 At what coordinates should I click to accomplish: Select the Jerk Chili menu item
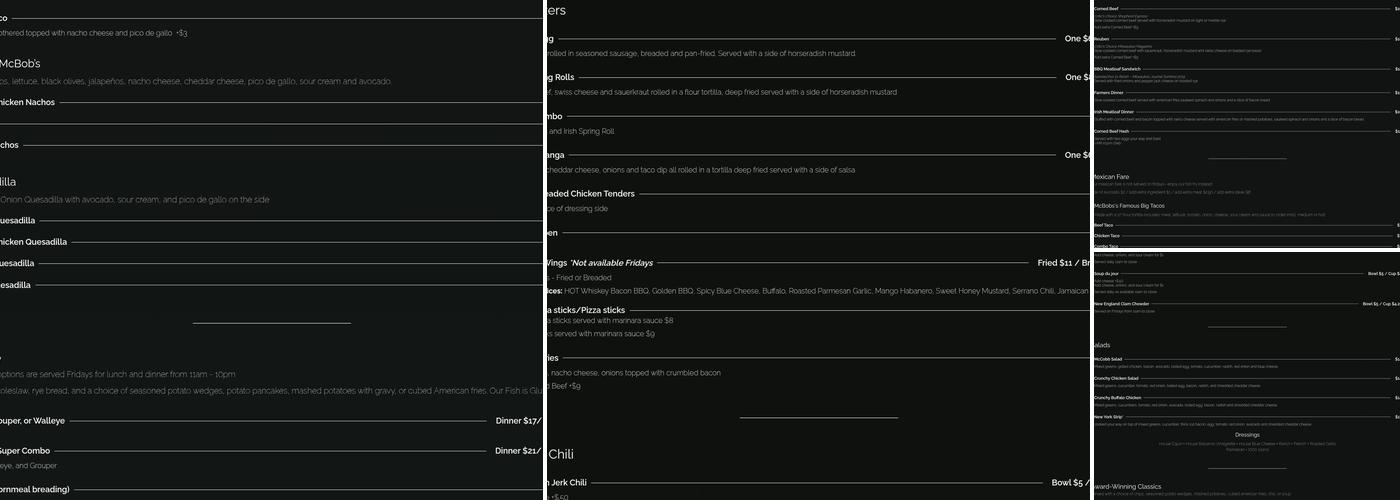tap(566, 483)
